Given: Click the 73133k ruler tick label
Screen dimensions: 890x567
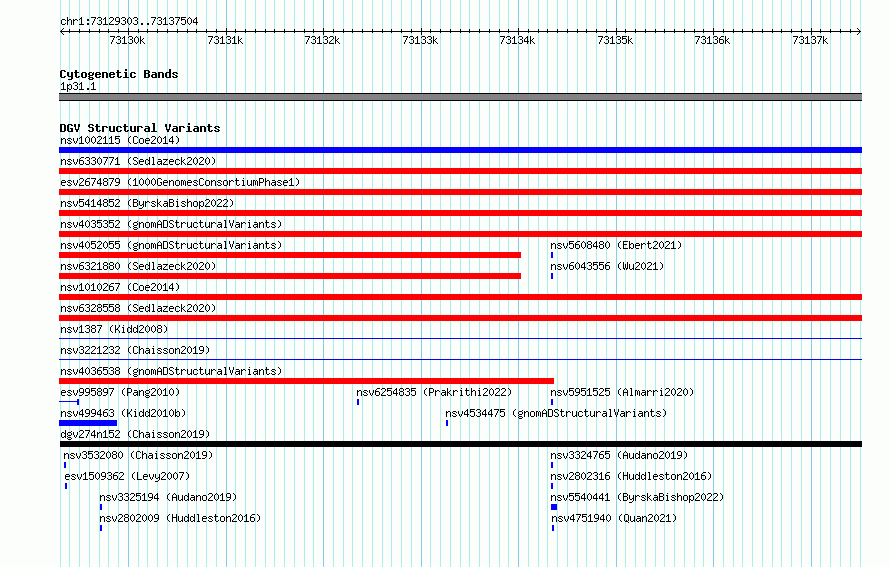Looking at the screenshot, I should (x=420, y=40).
